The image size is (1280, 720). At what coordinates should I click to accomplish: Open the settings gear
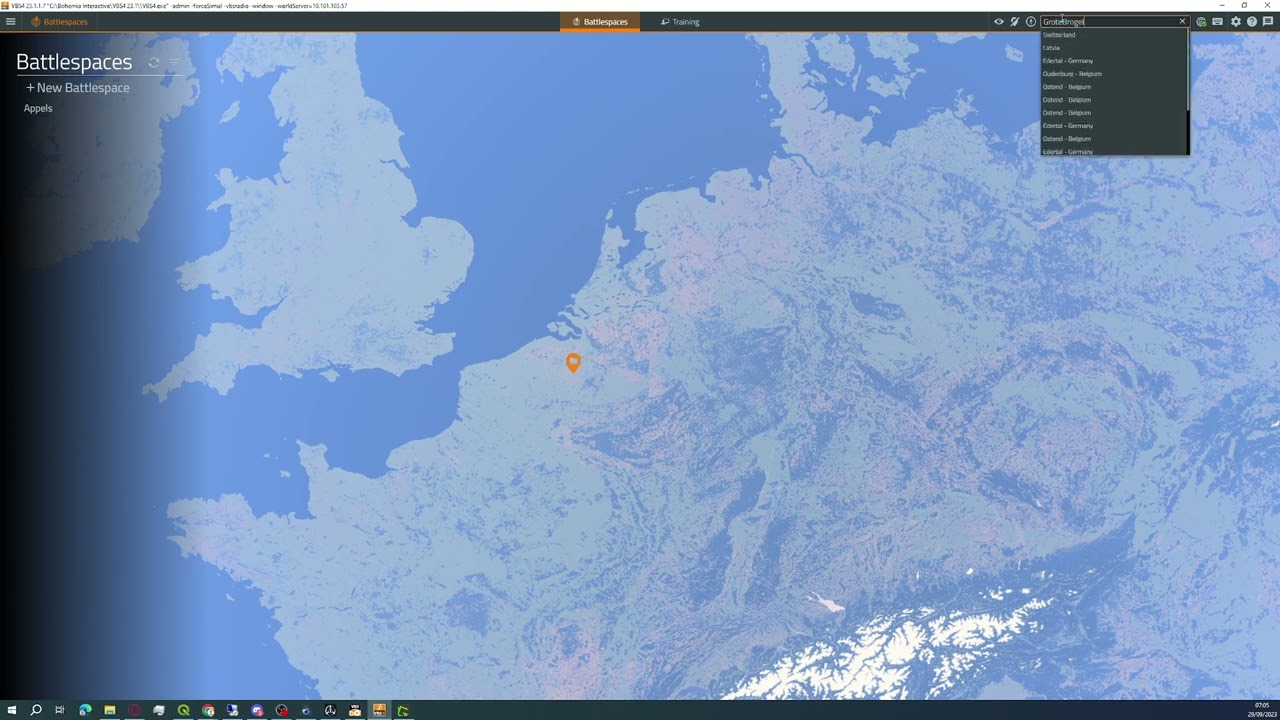[x=1236, y=21]
